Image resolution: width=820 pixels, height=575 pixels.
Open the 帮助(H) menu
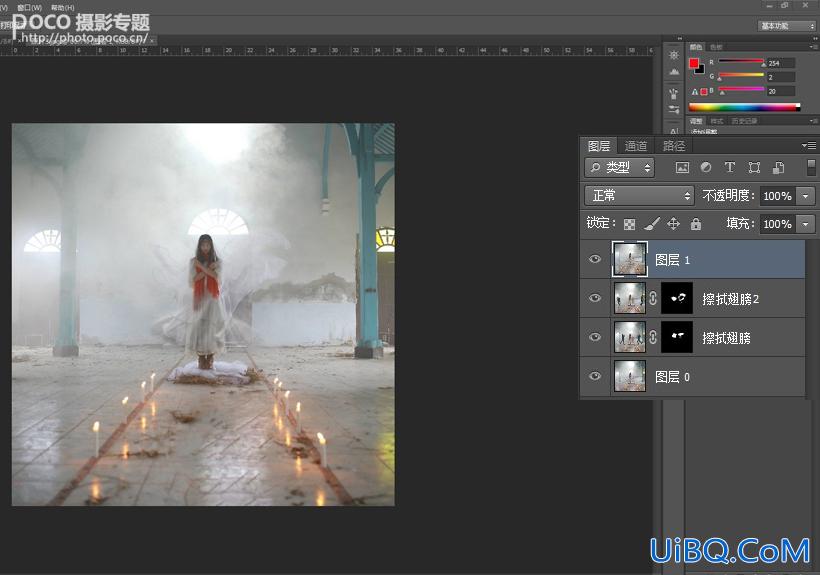tap(62, 8)
